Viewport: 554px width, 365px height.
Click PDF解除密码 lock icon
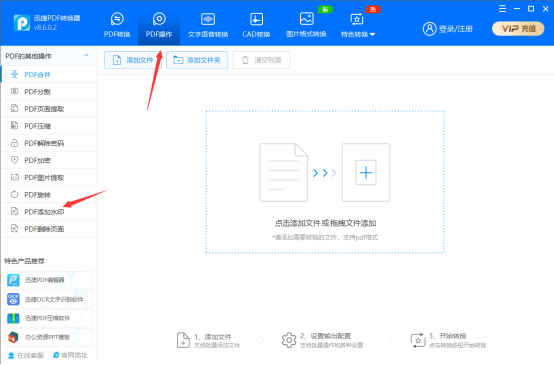click(14, 143)
